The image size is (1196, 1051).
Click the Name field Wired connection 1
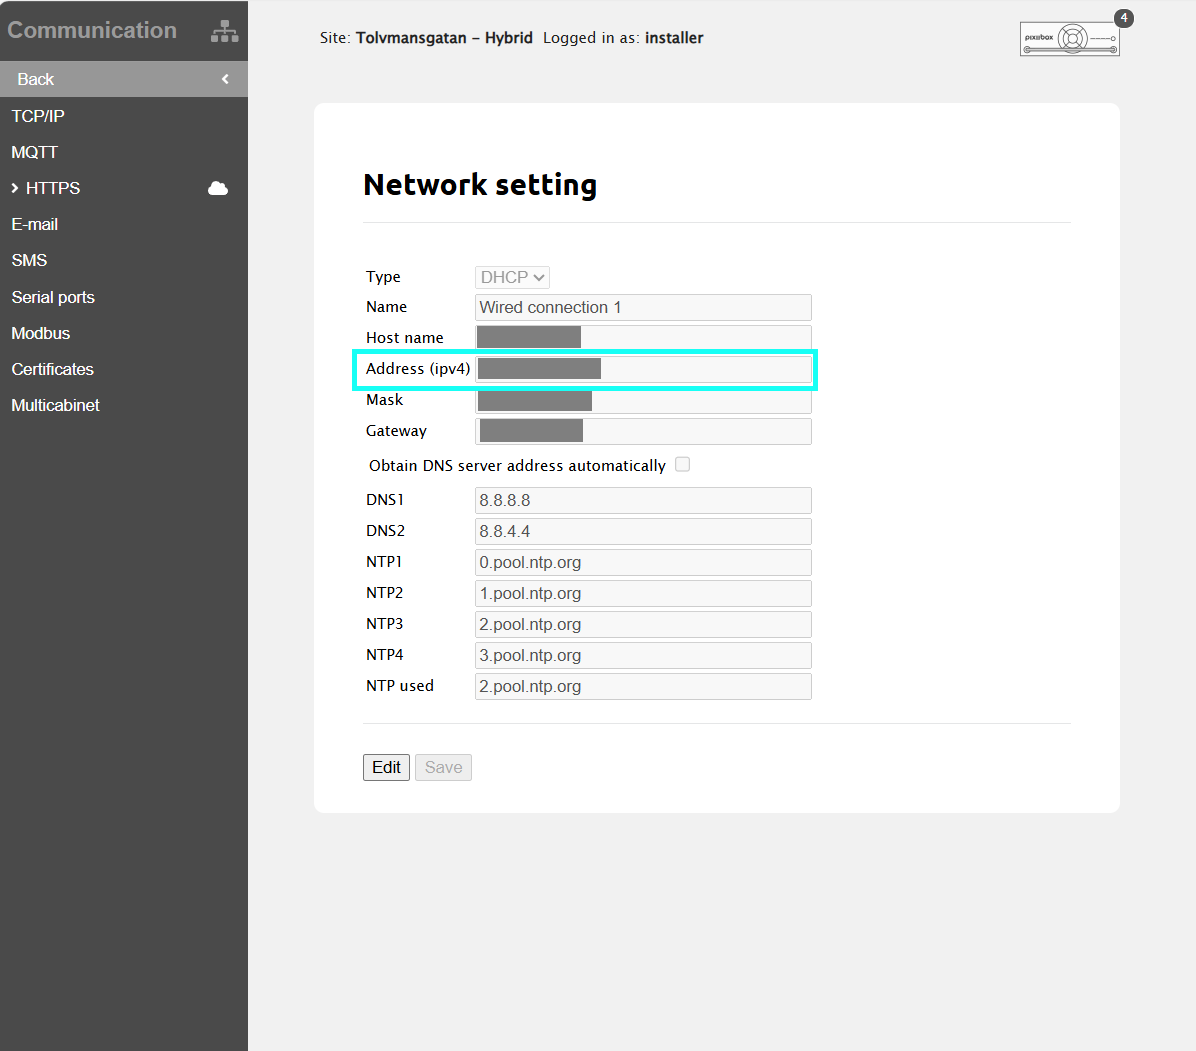click(x=643, y=307)
